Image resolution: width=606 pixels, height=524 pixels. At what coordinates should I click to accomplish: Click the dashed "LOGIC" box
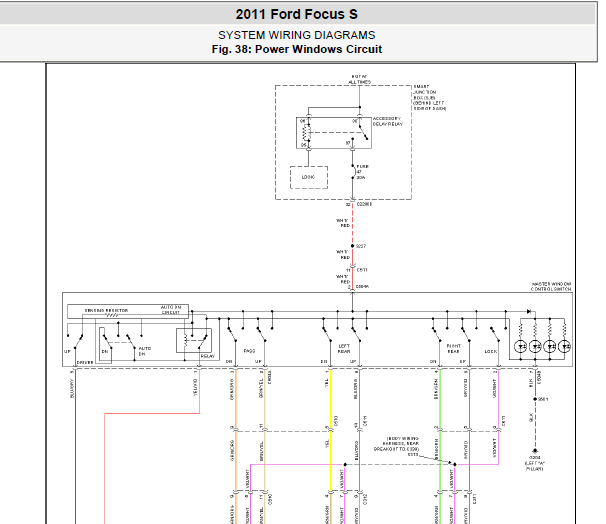tap(309, 177)
